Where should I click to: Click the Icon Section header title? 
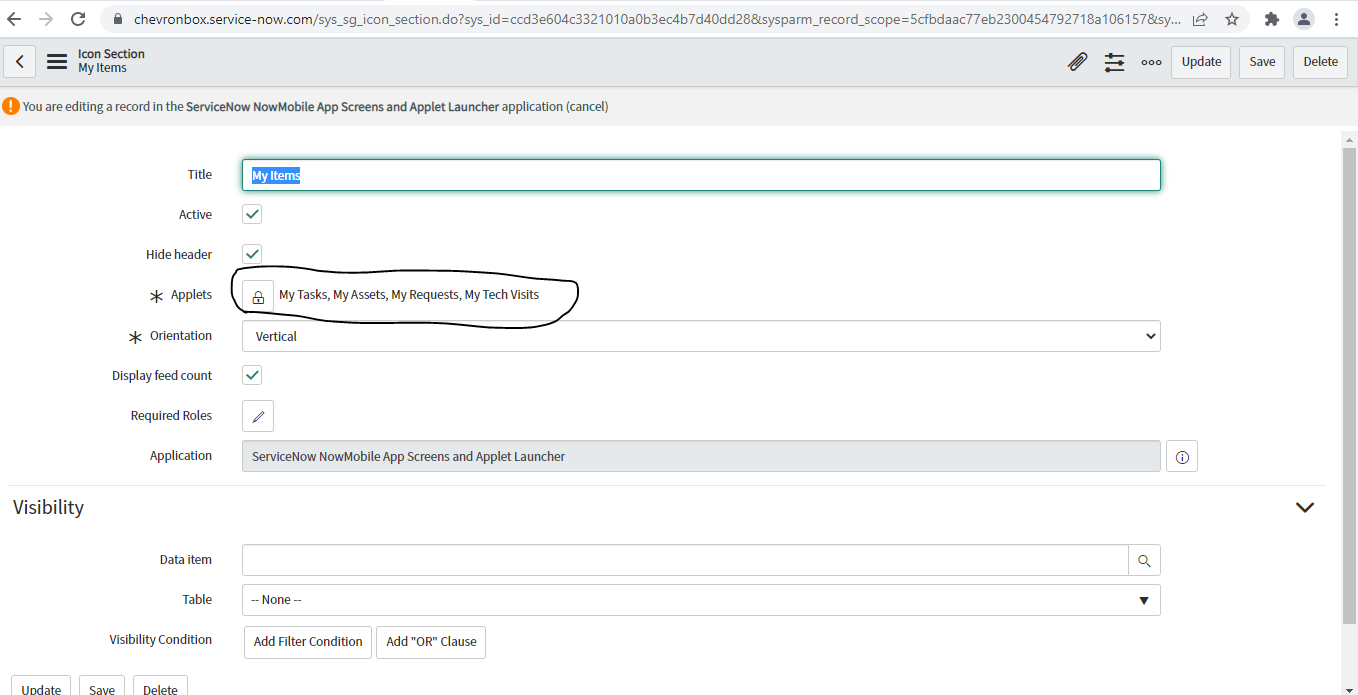(111, 54)
